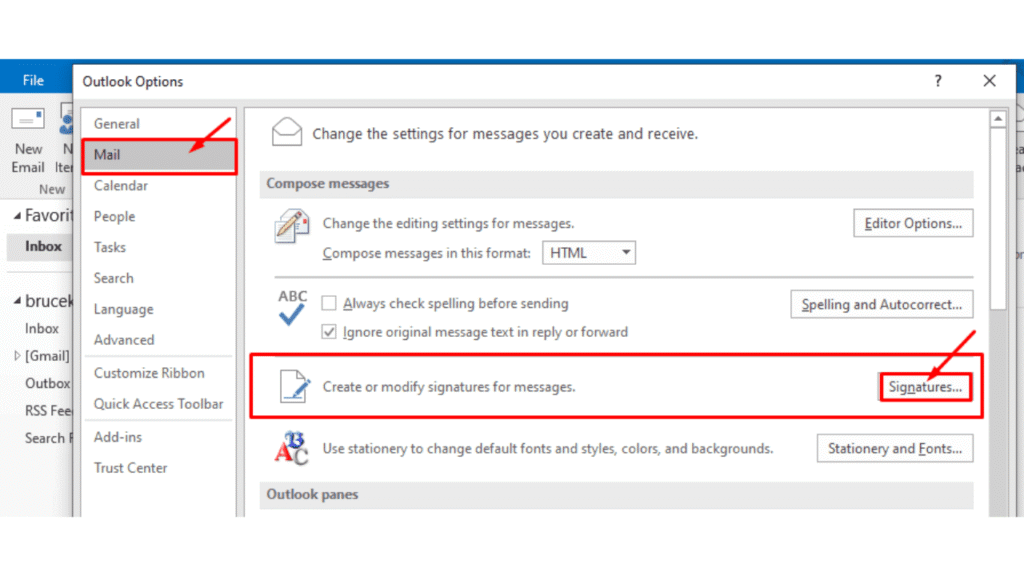Open the RSS Feeds folder
This screenshot has width=1024, height=576.
(48, 411)
